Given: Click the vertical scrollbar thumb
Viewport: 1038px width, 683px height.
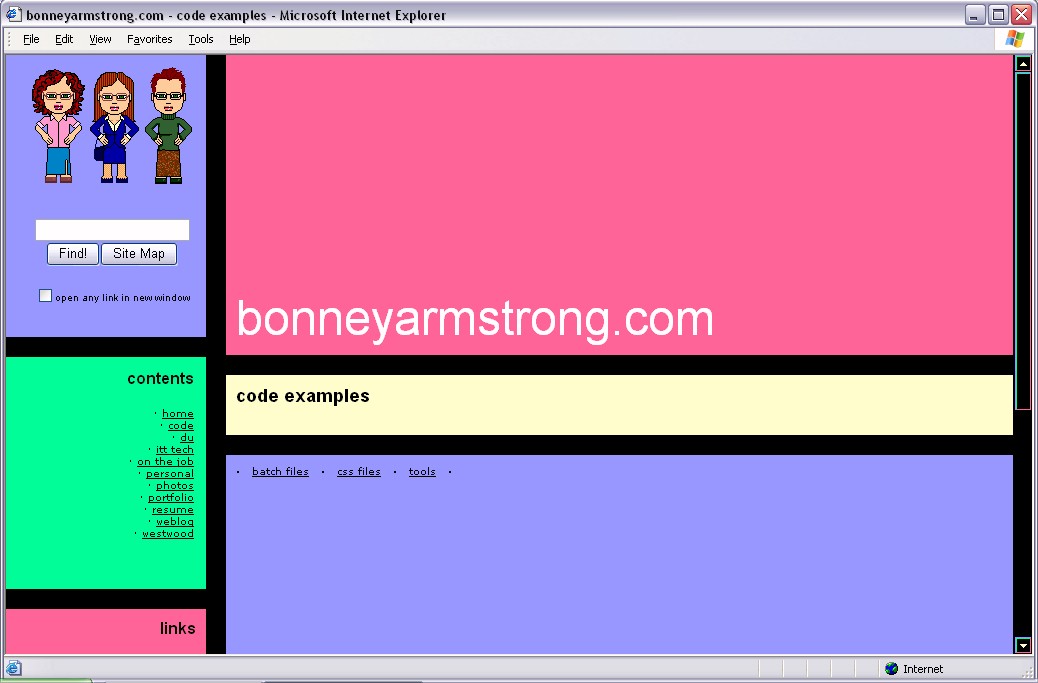Looking at the screenshot, I should pos(1022,240).
